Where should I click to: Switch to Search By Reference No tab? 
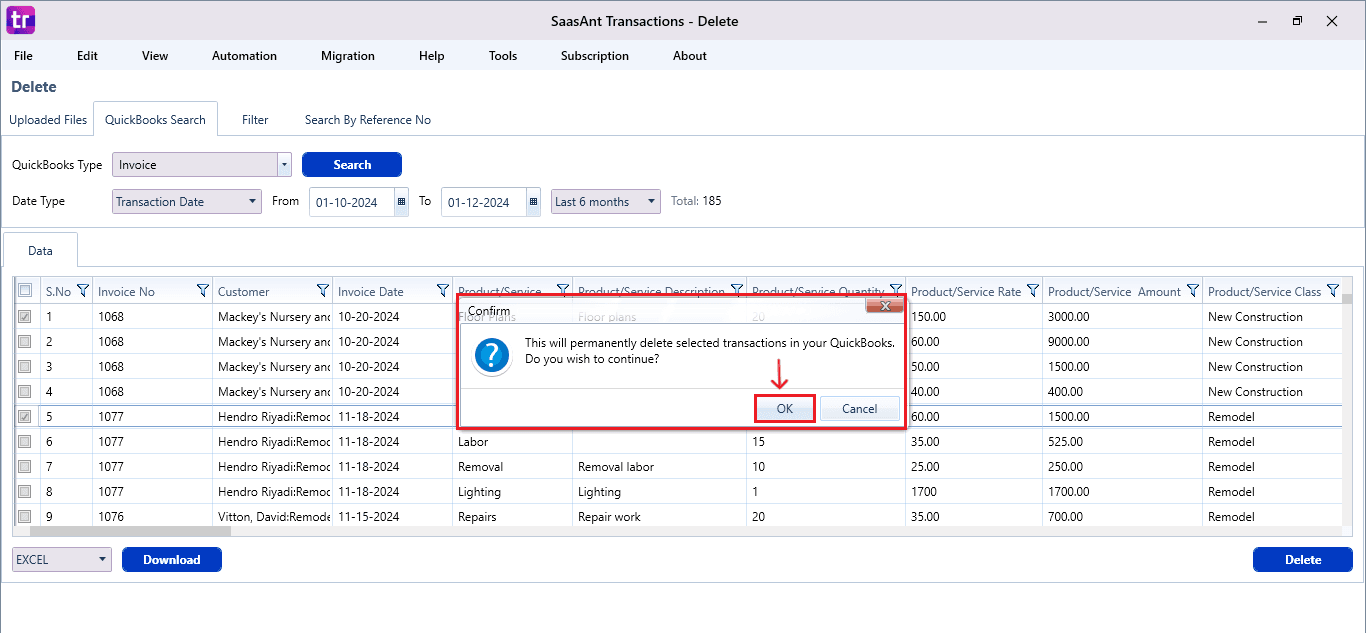pos(367,120)
